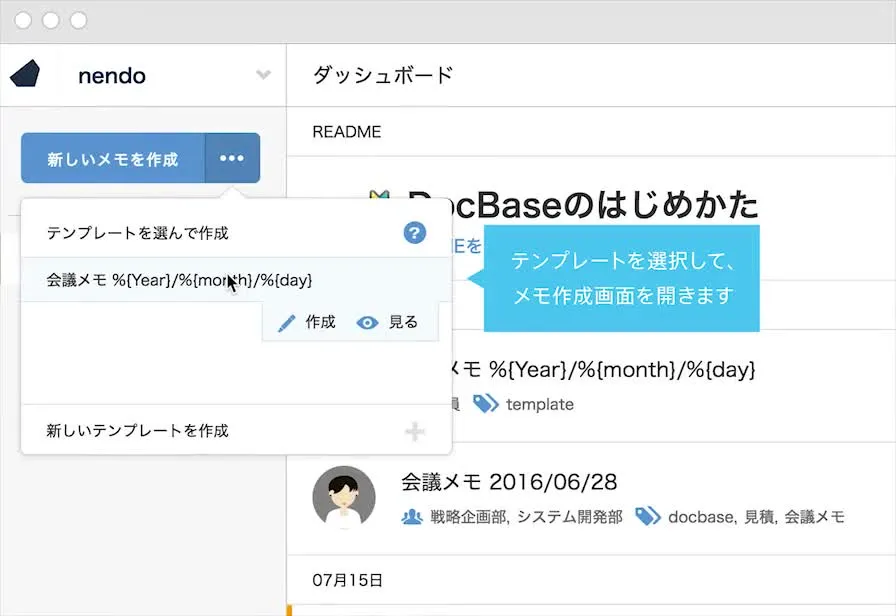This screenshot has height=616, width=896.
Task: Click 新しいテンプレートを作成 menu item
Action: 138,430
